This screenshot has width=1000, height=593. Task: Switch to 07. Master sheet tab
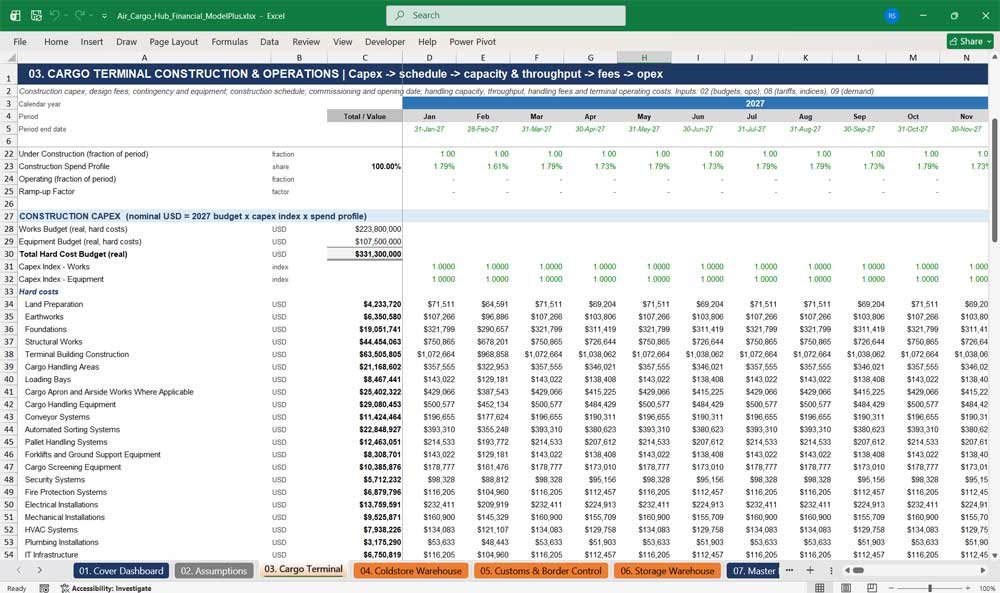[x=754, y=571]
